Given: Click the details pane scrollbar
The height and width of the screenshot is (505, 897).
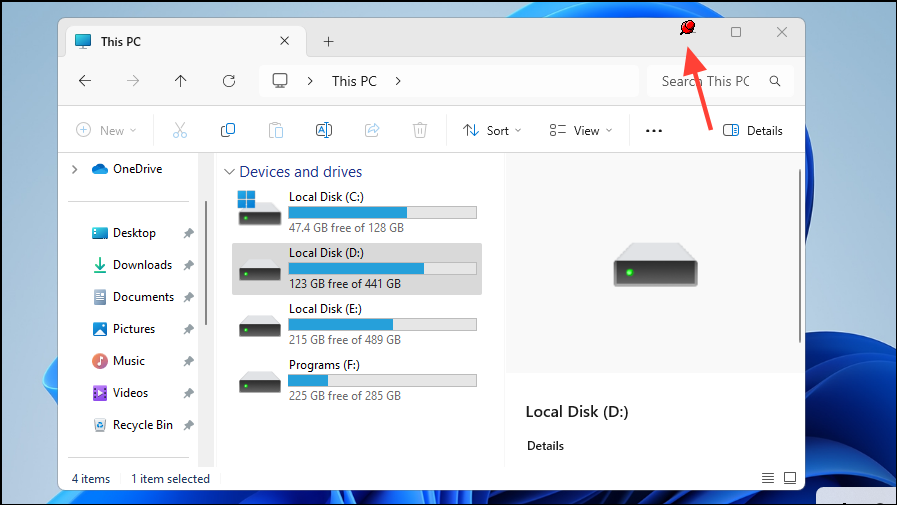Looking at the screenshot, I should tap(800, 256).
